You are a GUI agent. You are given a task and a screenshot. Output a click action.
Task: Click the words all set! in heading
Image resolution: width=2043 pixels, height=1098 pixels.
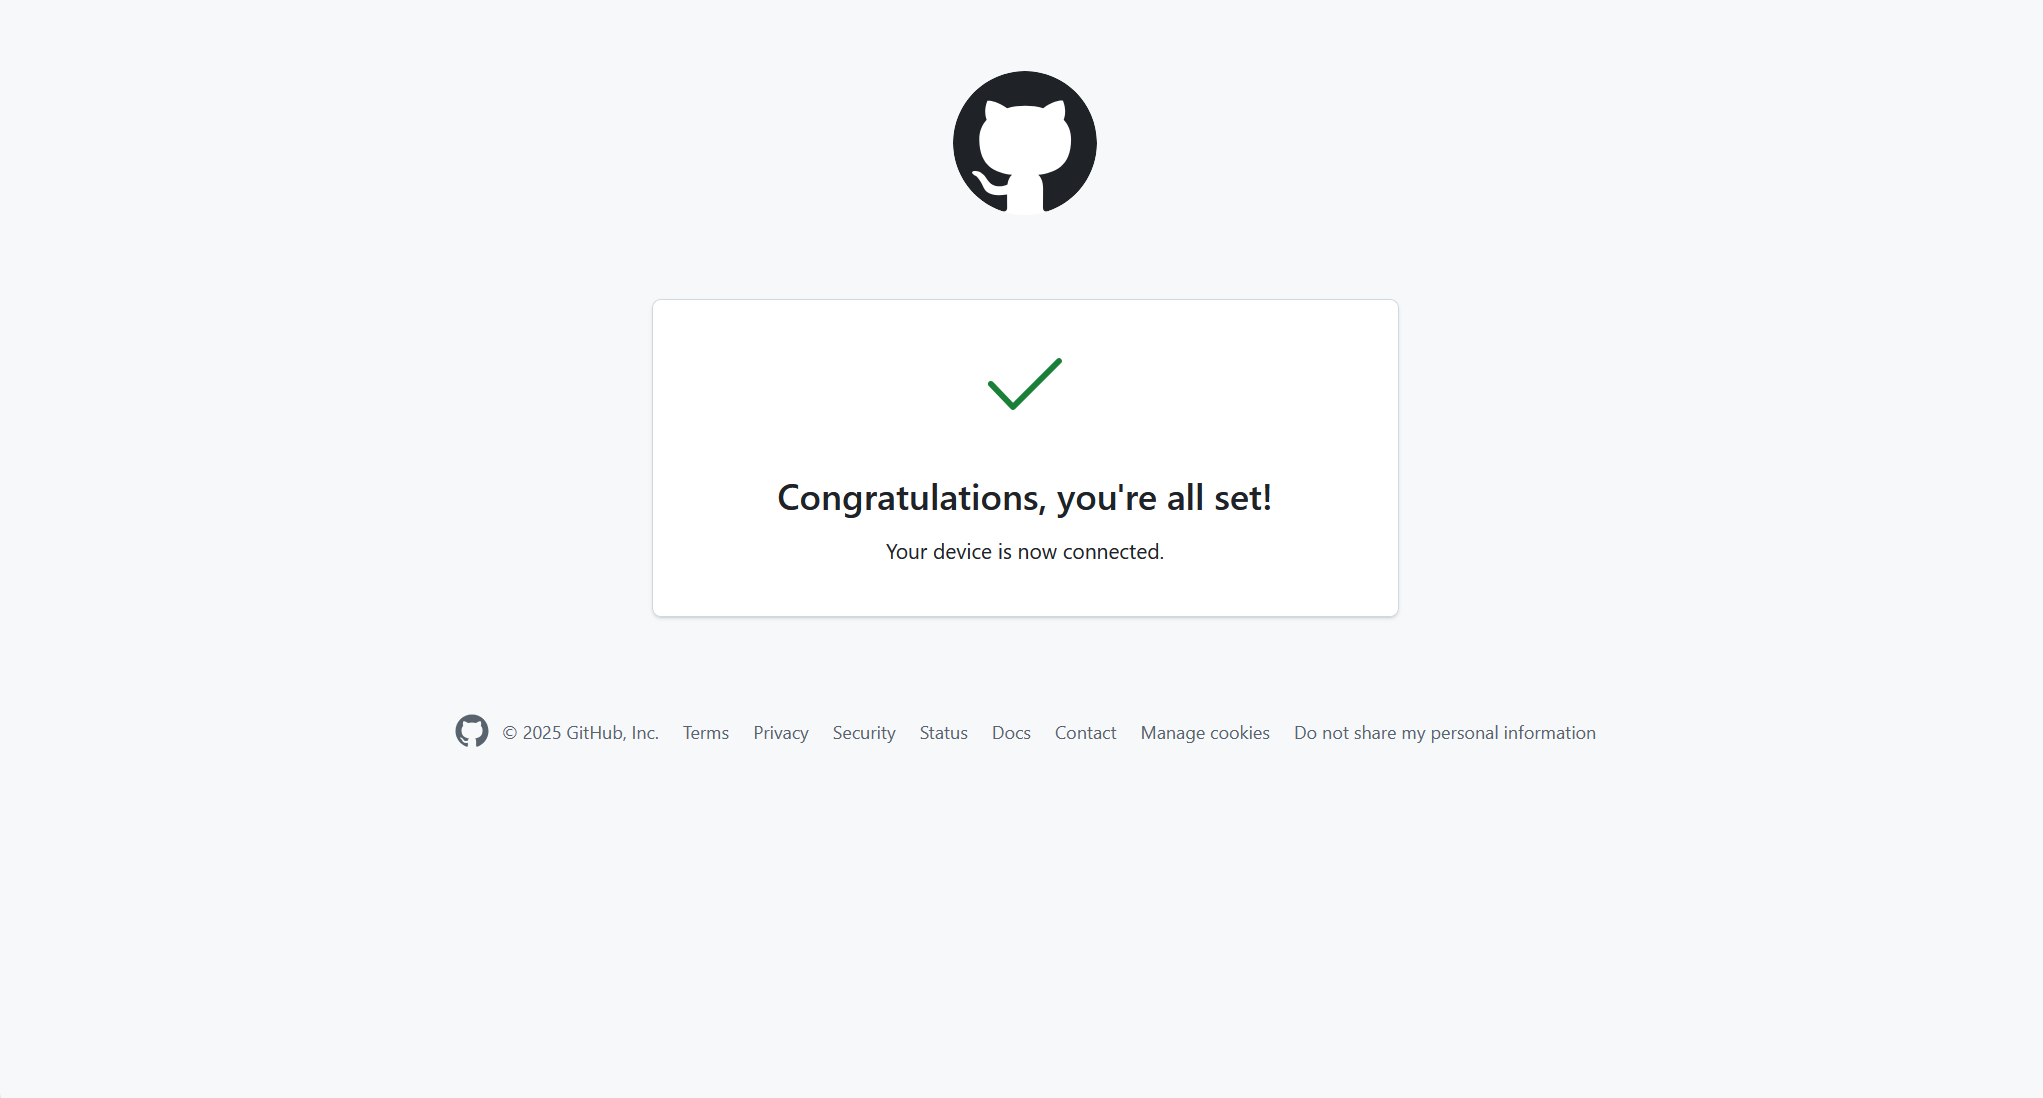click(x=1219, y=498)
